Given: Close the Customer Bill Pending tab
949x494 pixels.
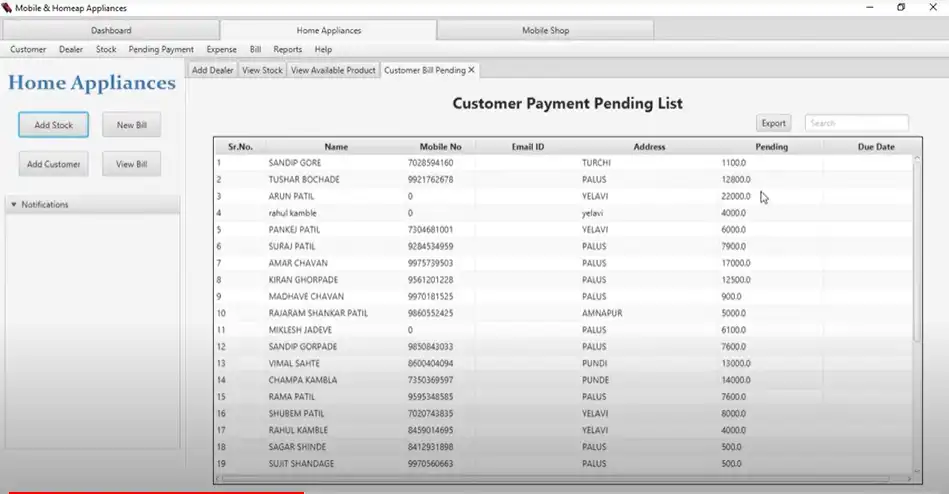Looking at the screenshot, I should 472,70.
